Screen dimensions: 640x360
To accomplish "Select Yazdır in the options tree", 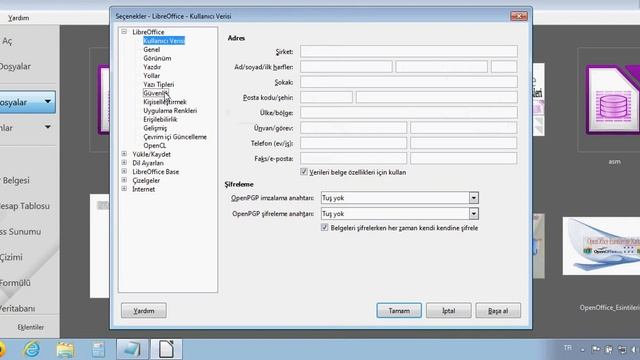I will (152, 67).
